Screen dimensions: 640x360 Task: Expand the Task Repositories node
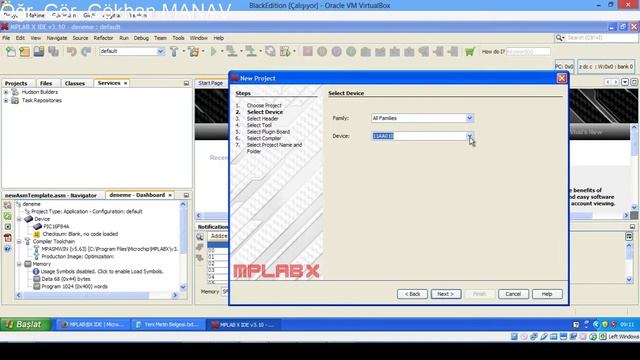6,100
